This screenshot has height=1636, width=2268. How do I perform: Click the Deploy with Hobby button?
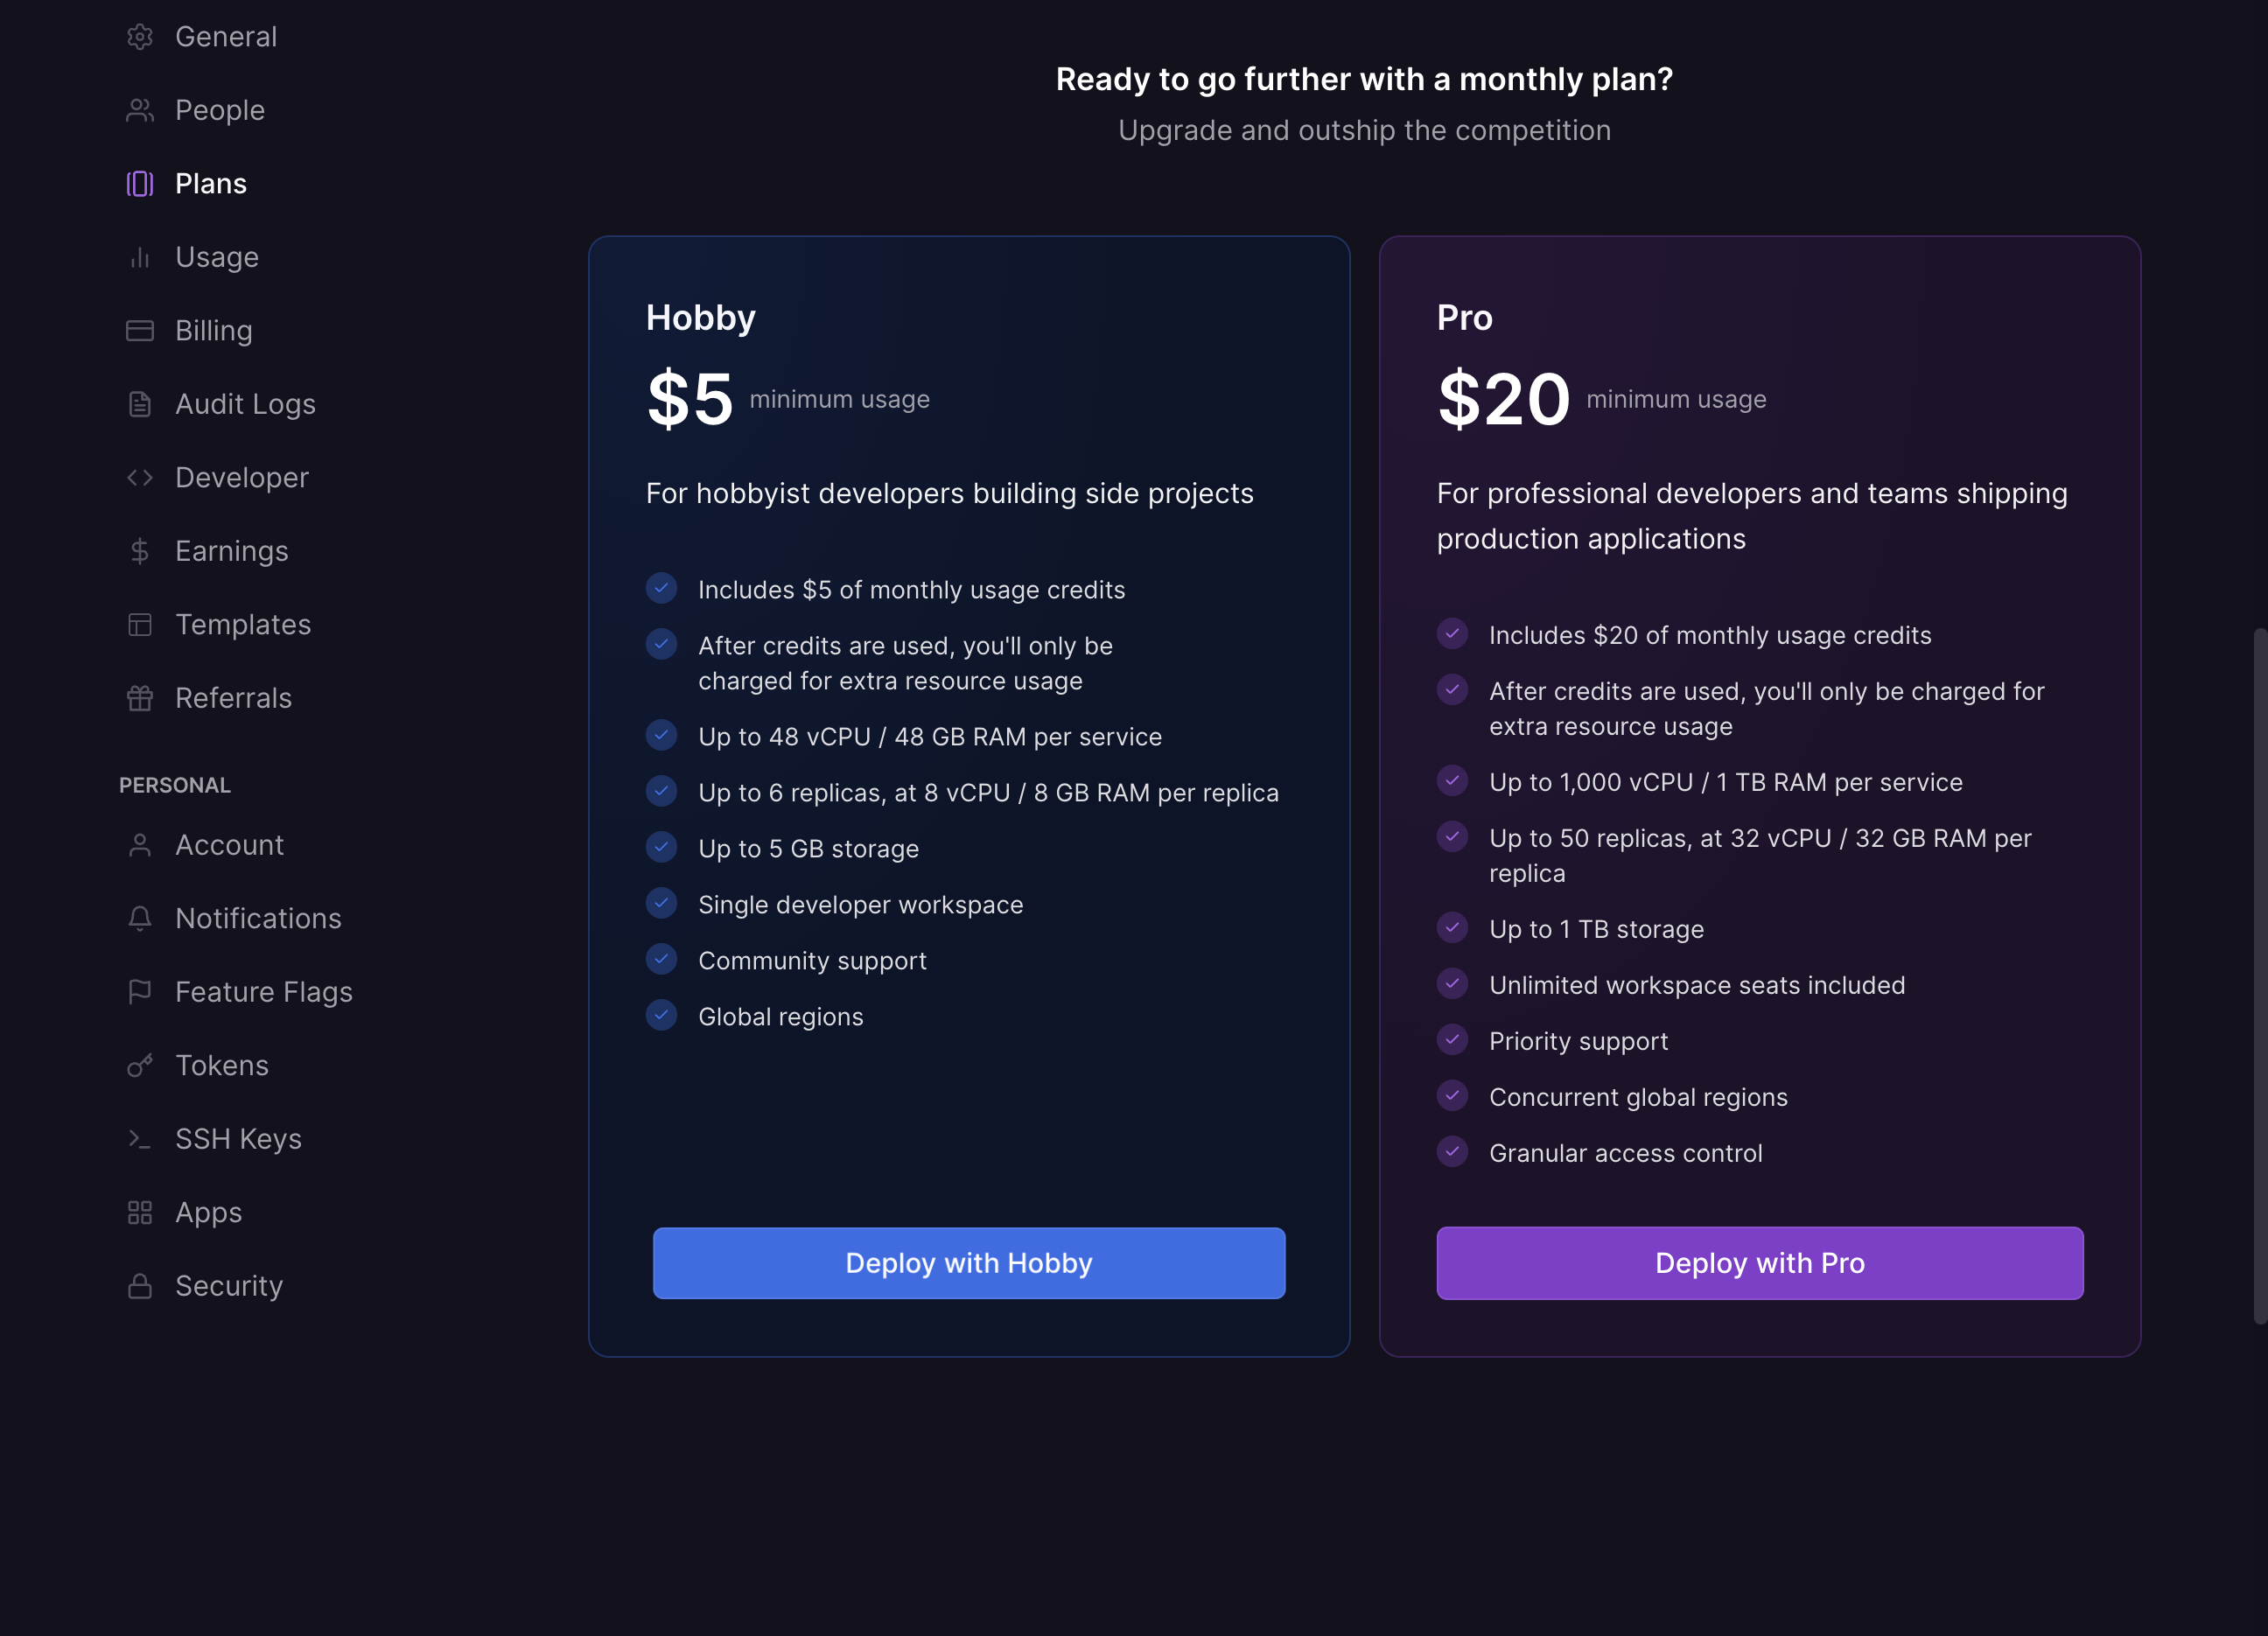[x=968, y=1263]
